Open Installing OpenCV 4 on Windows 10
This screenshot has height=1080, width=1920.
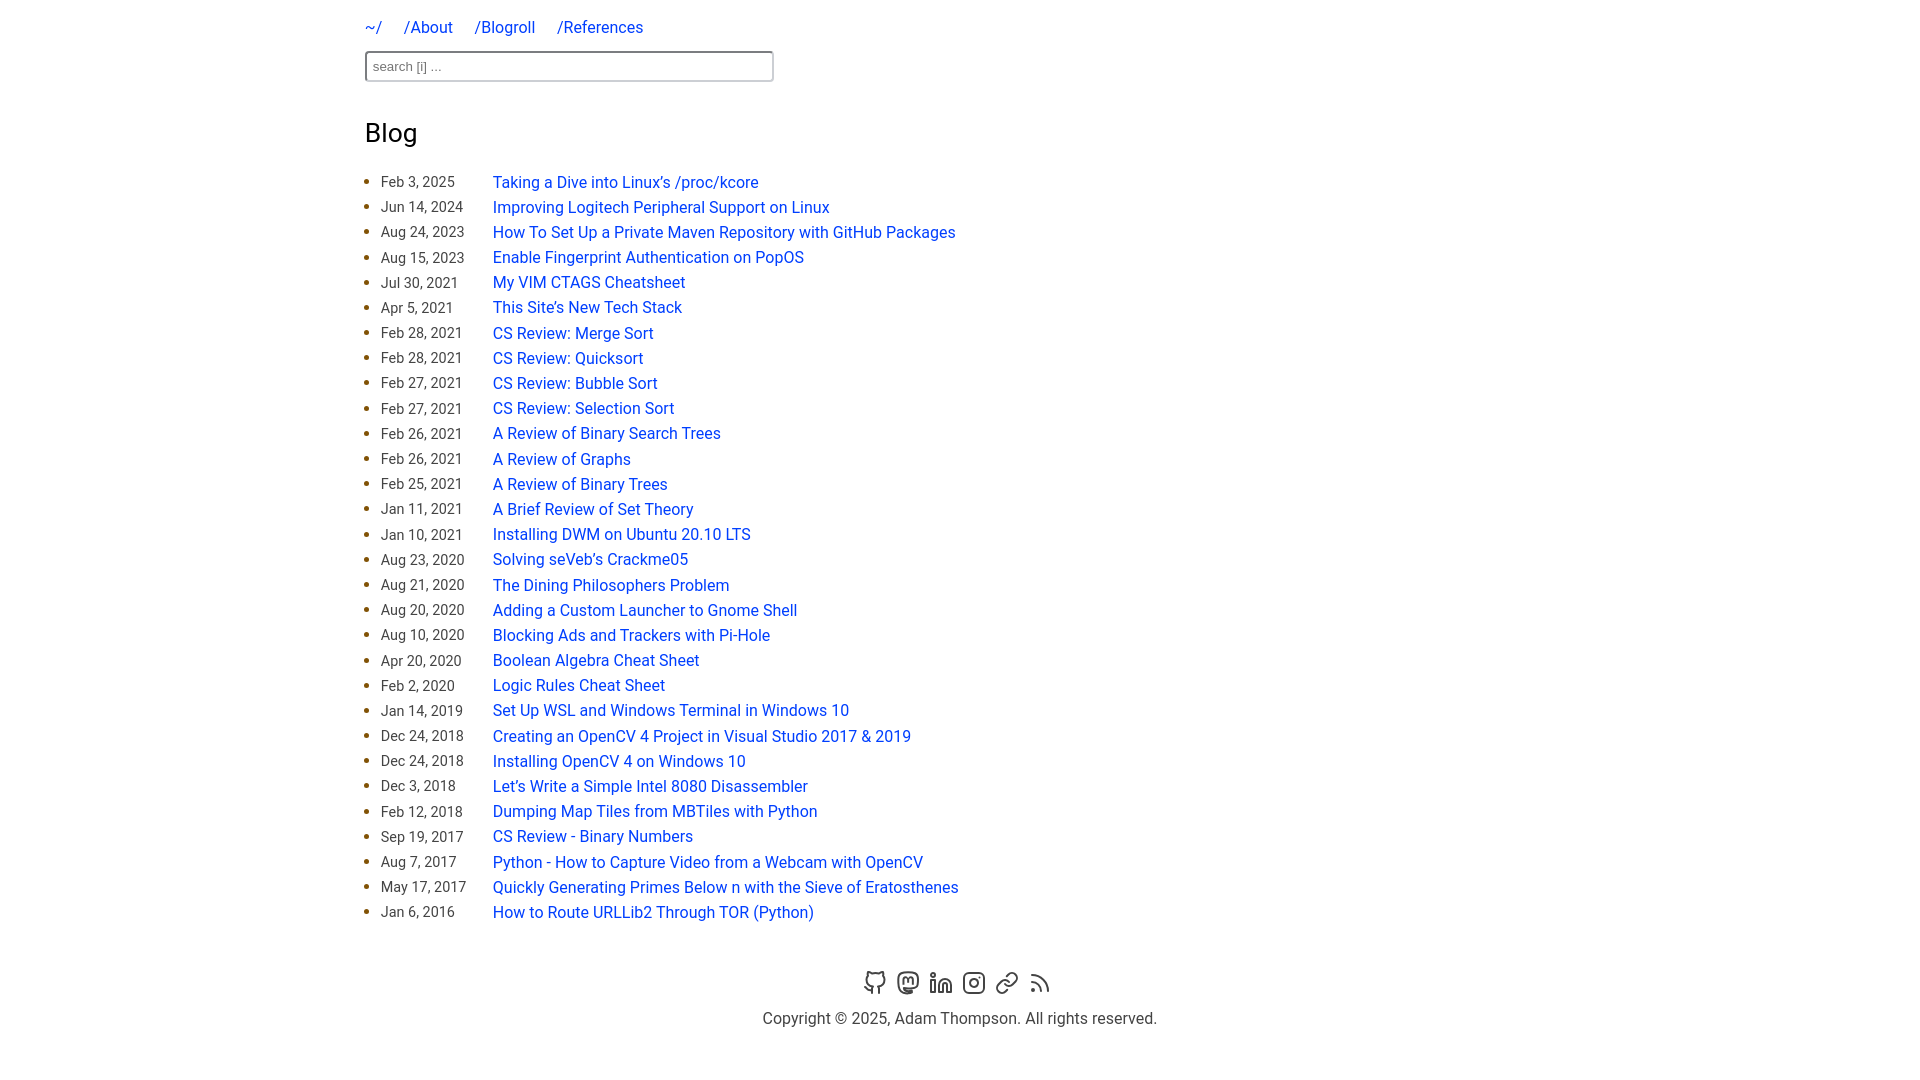[x=619, y=761]
